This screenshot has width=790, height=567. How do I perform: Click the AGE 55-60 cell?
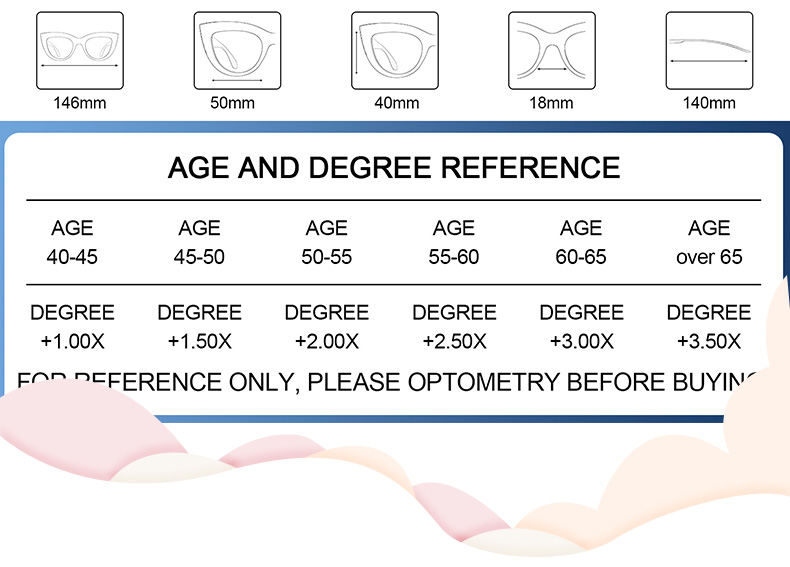click(x=454, y=243)
